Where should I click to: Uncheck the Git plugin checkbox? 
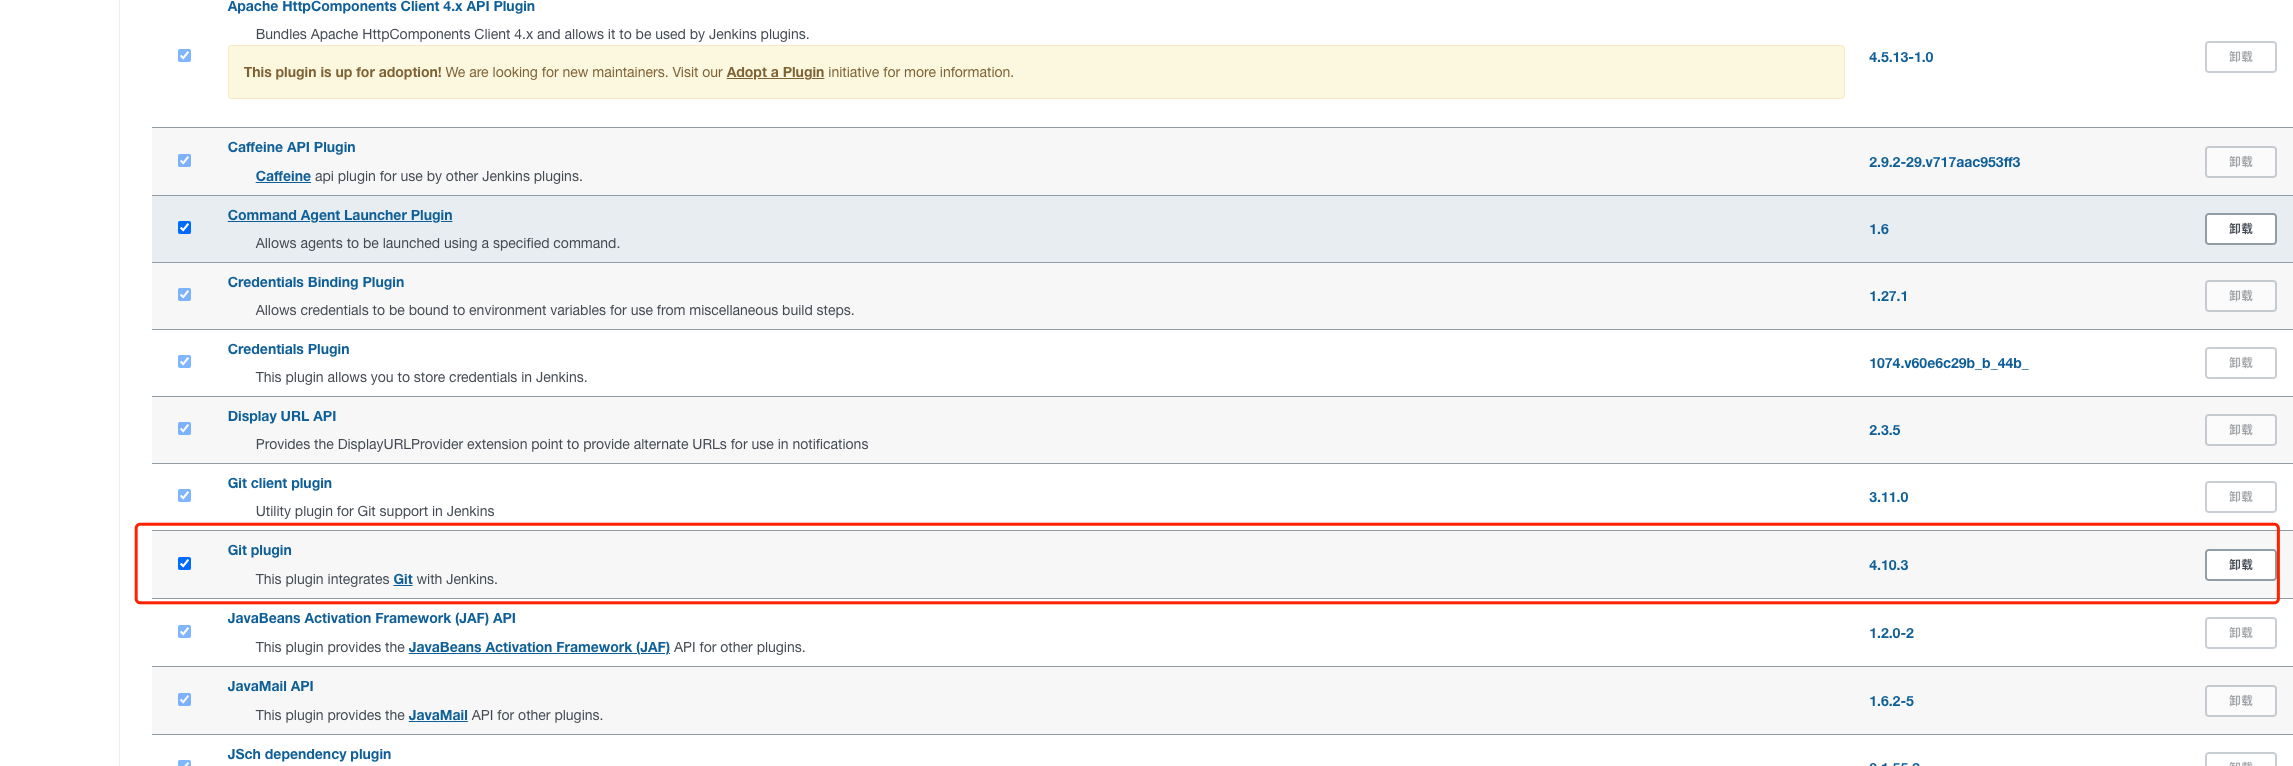[x=184, y=564]
